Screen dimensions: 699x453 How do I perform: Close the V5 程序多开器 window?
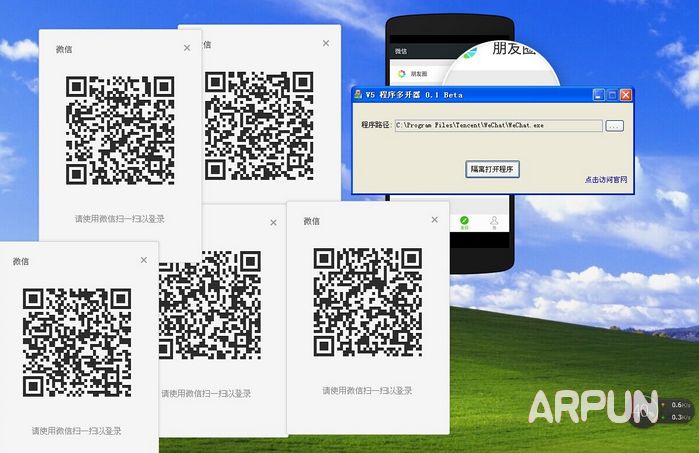[x=626, y=95]
